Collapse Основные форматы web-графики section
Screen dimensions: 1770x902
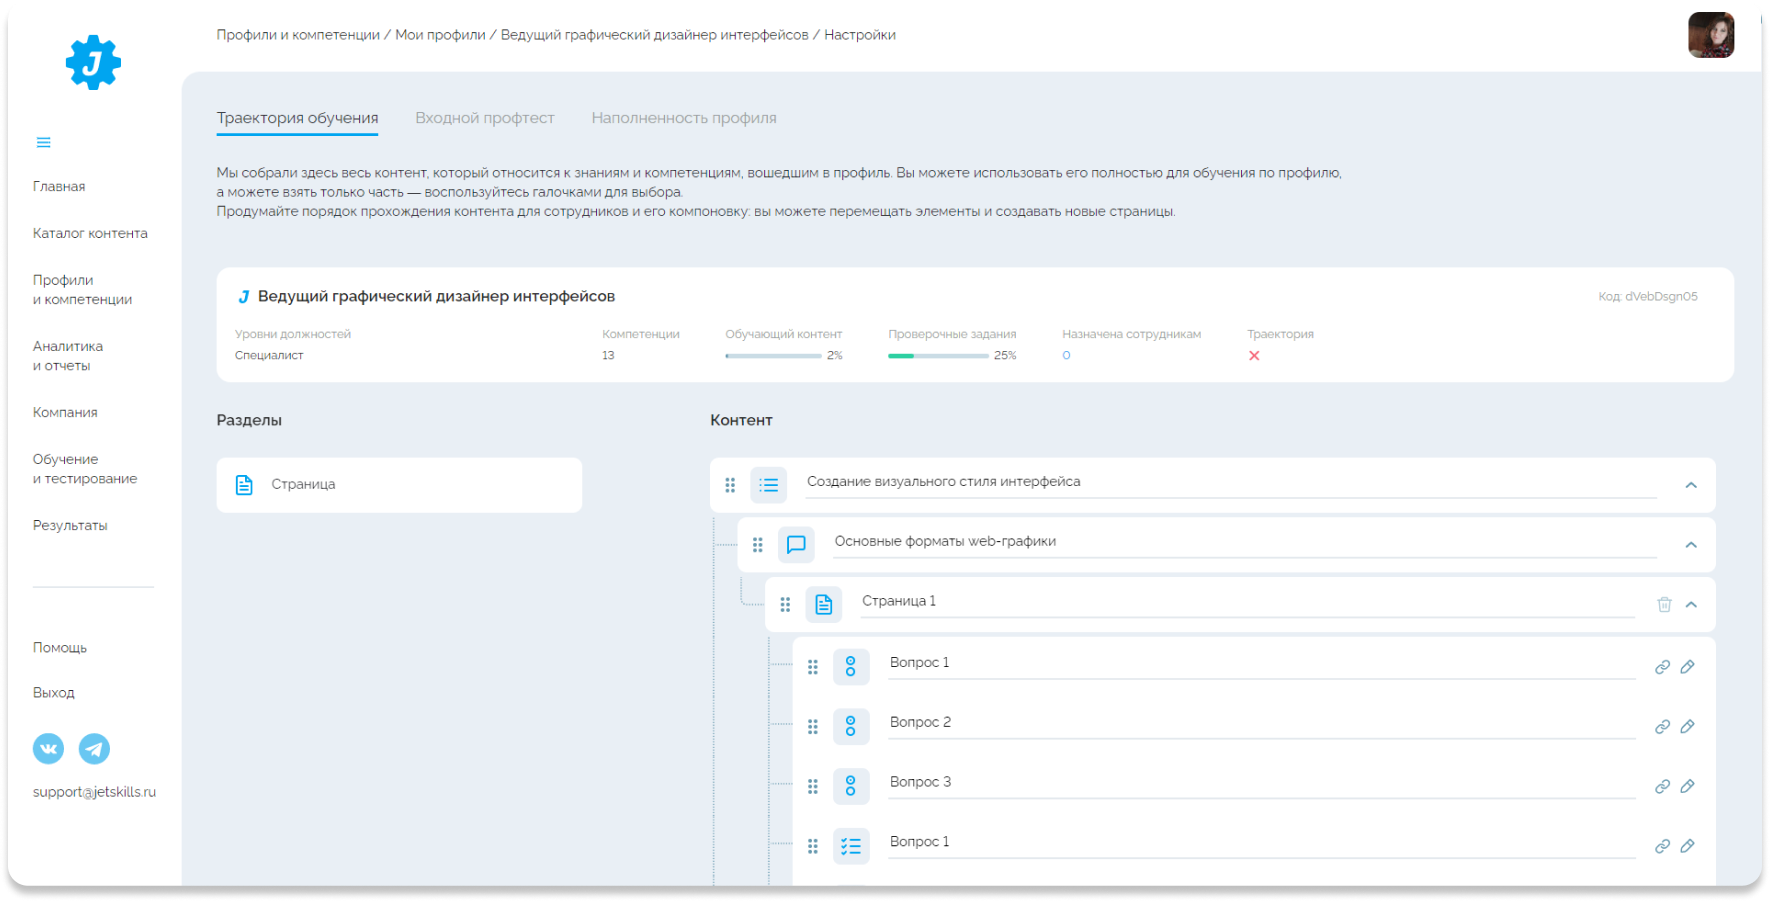(1691, 545)
